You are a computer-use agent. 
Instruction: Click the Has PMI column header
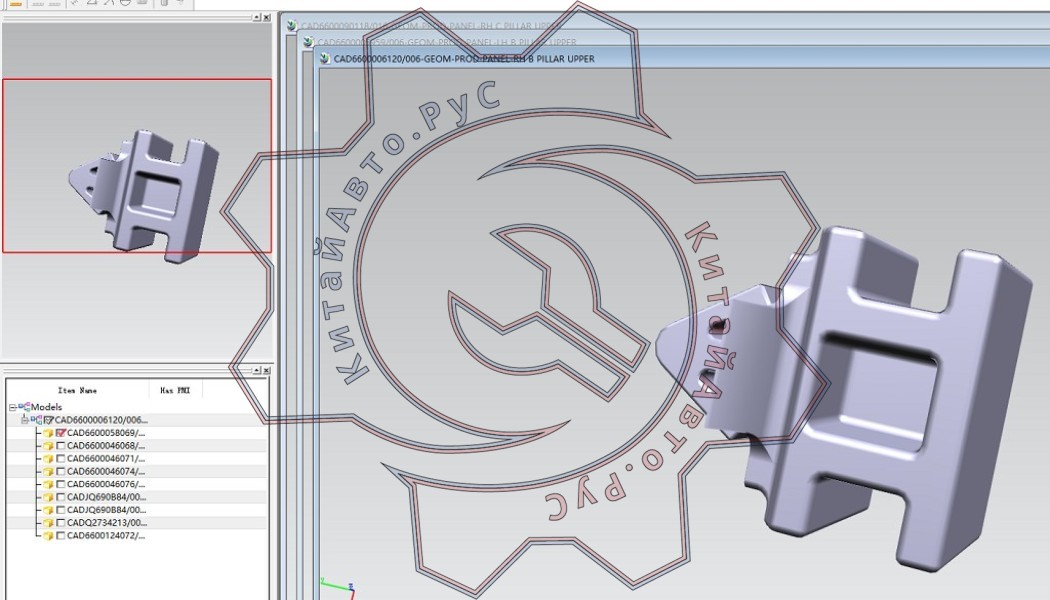click(175, 390)
